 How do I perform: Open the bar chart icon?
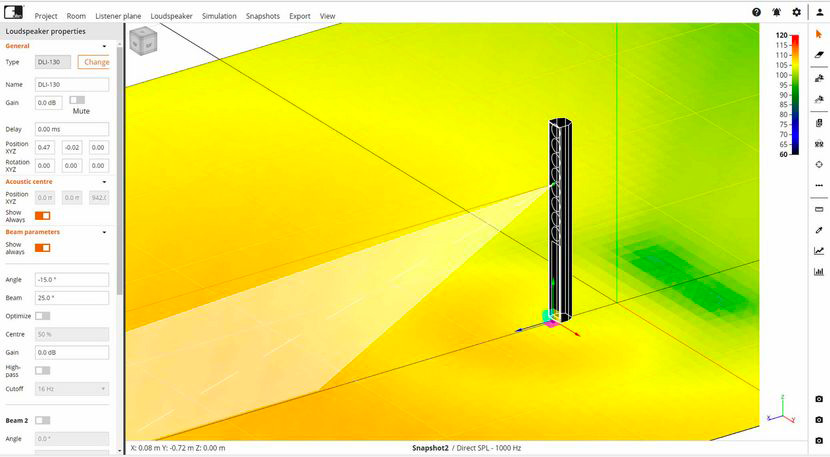[819, 271]
